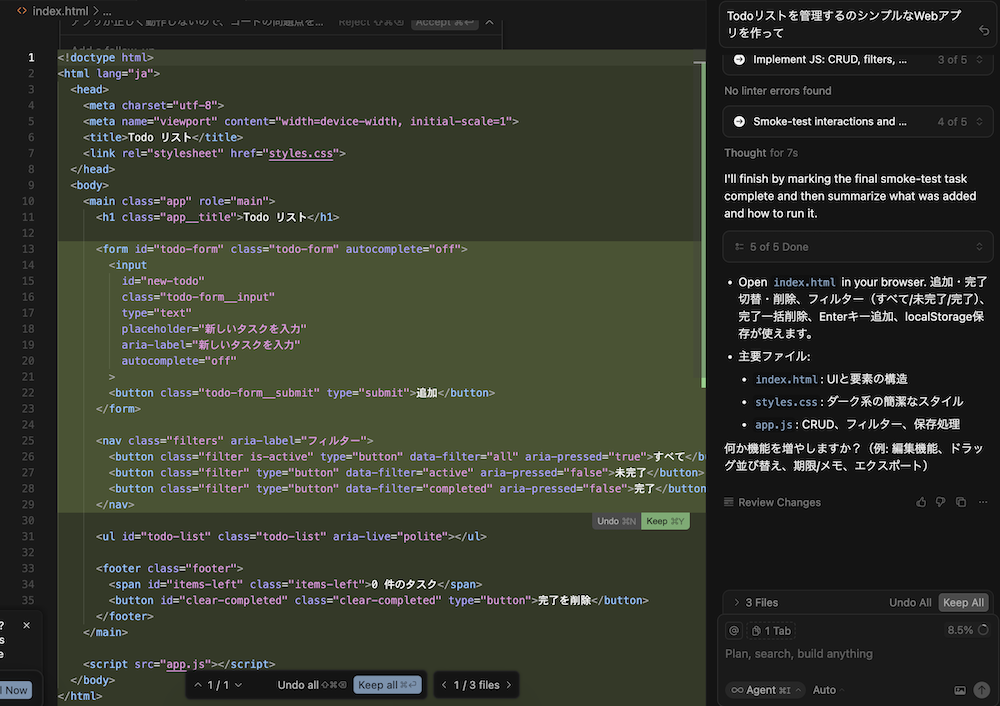Click the 1 Tab context pill
Image resolution: width=1000 pixels, height=706 pixels.
(771, 630)
